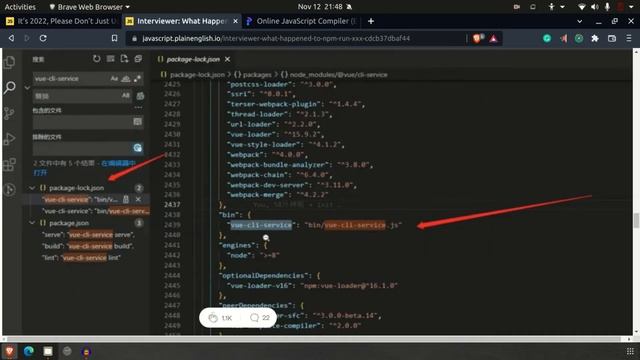Open the Explorer icon in VS Code sidebar
The image size is (640, 360).
(9, 62)
